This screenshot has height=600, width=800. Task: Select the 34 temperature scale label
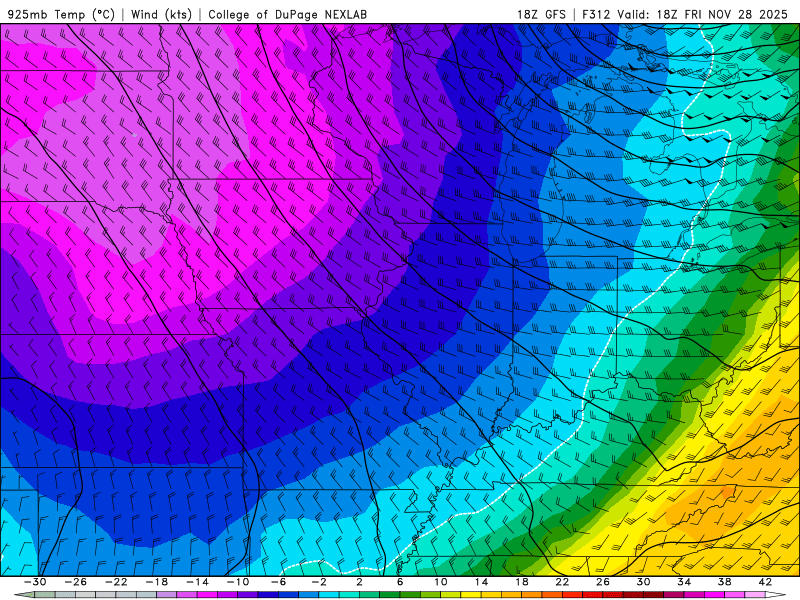click(684, 582)
